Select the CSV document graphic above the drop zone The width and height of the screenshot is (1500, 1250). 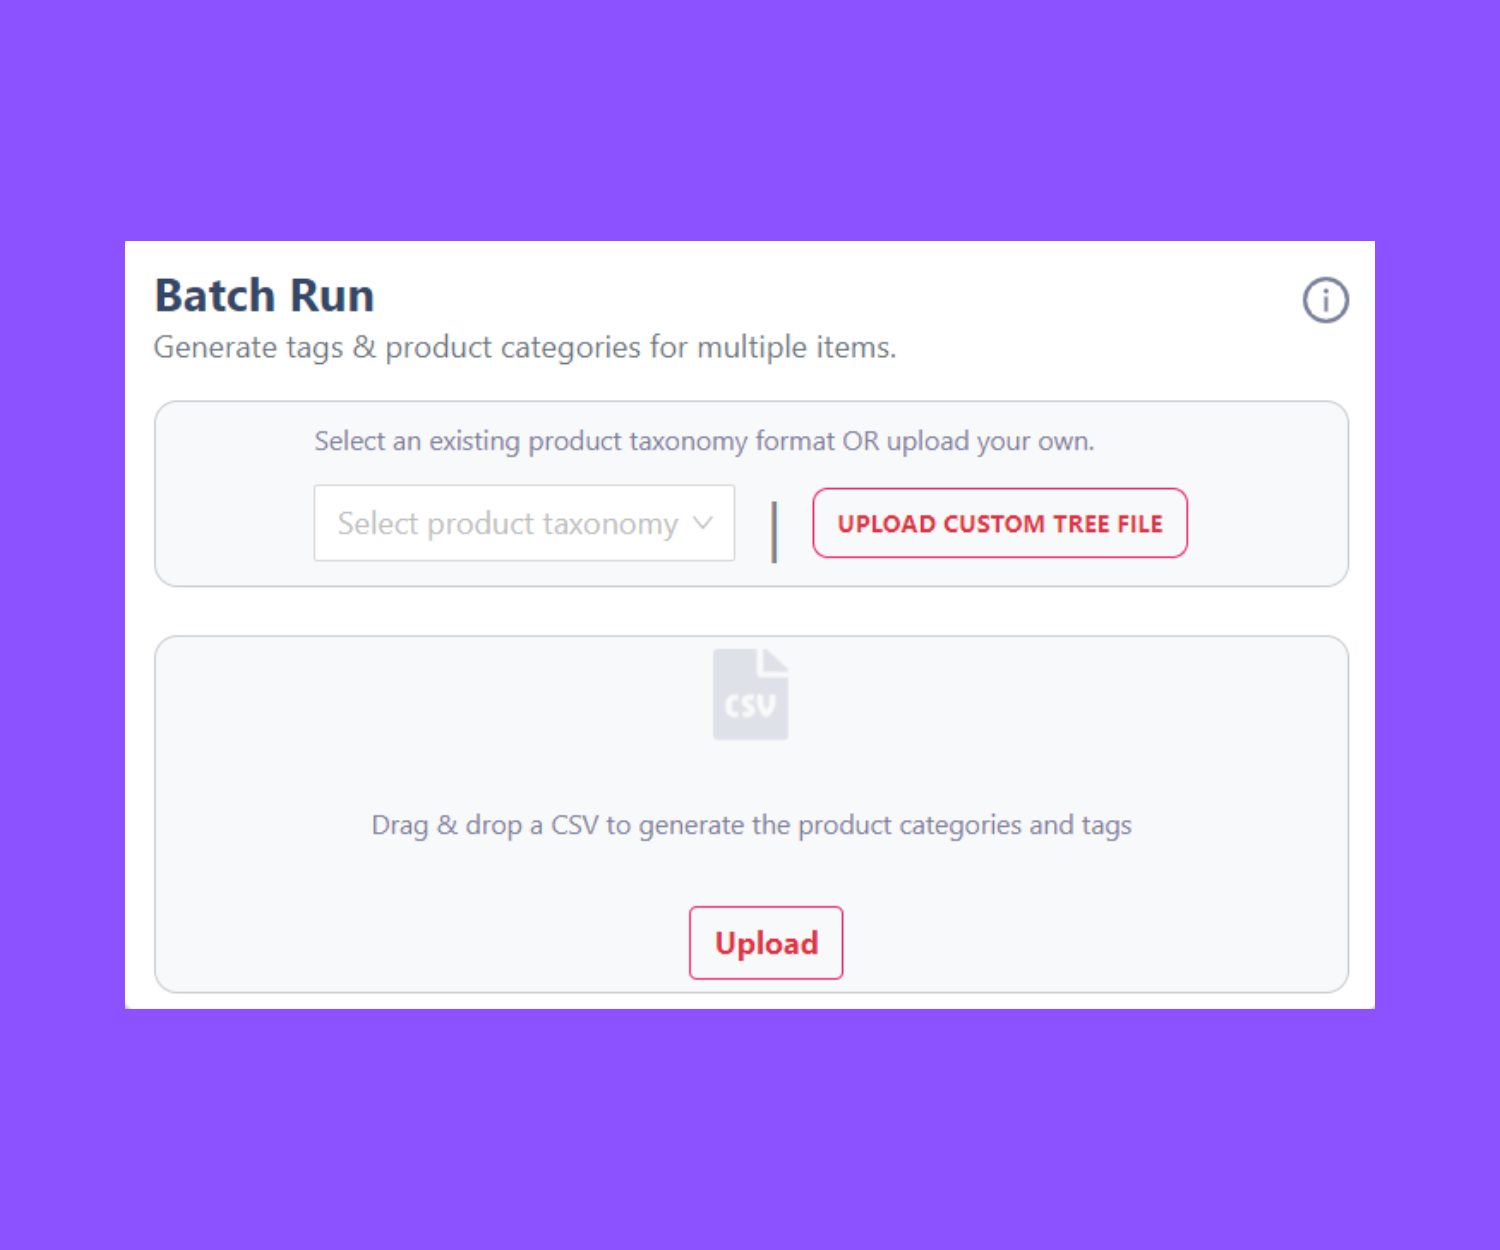point(750,693)
